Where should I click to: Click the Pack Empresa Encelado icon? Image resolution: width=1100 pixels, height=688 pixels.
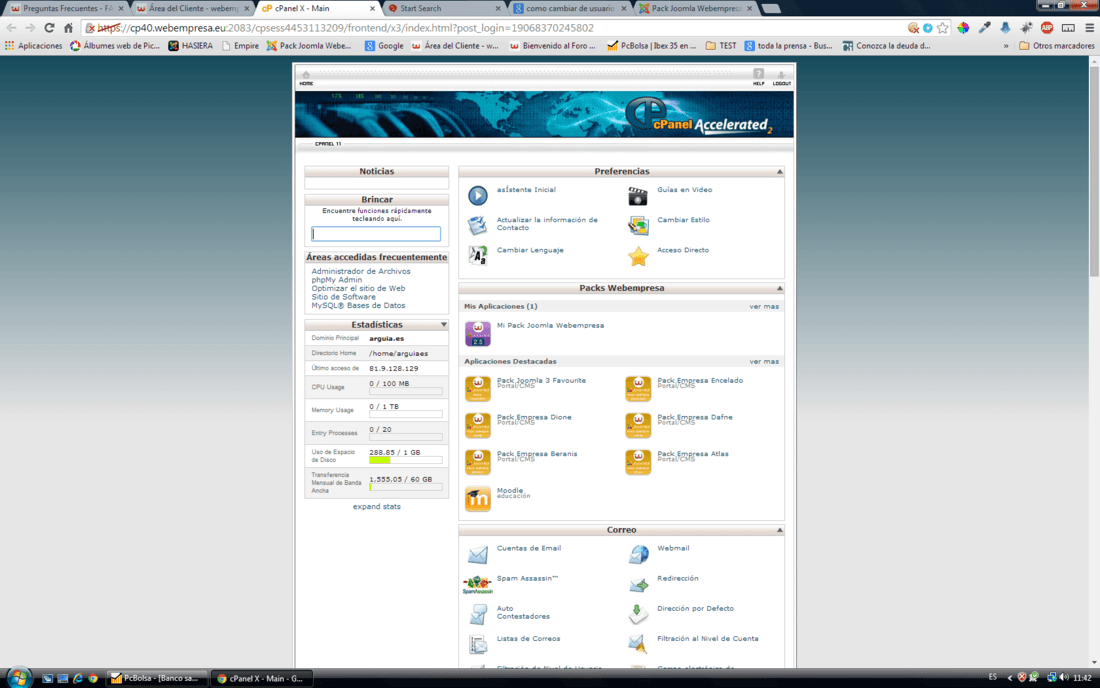(x=638, y=389)
